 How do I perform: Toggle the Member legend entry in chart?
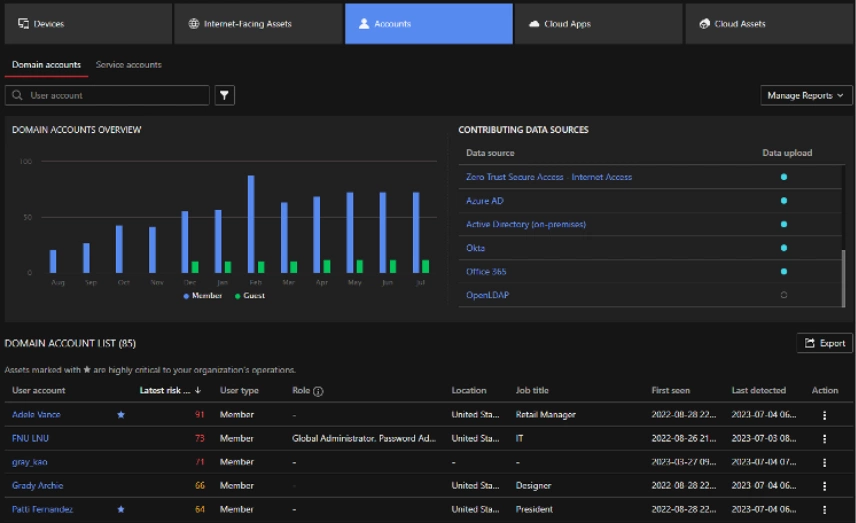click(x=203, y=295)
